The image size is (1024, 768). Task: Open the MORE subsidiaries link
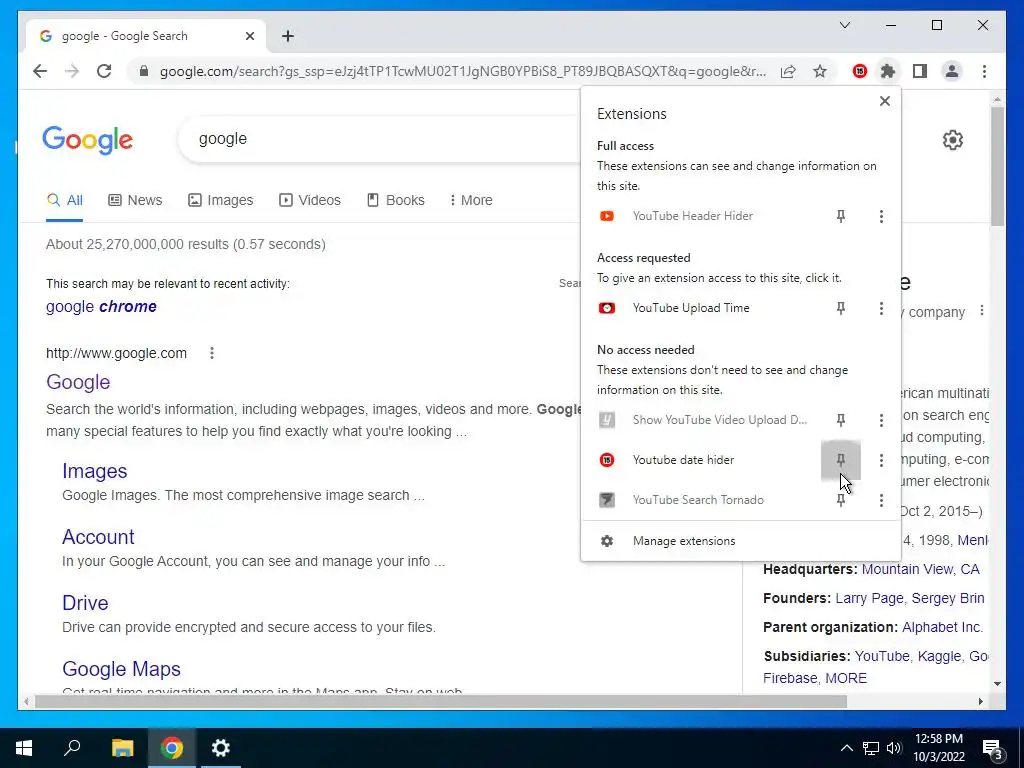[x=846, y=678]
